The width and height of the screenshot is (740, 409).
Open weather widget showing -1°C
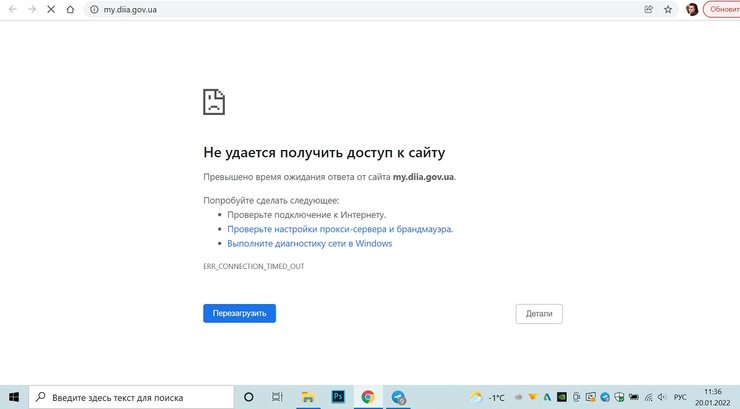[x=487, y=398]
